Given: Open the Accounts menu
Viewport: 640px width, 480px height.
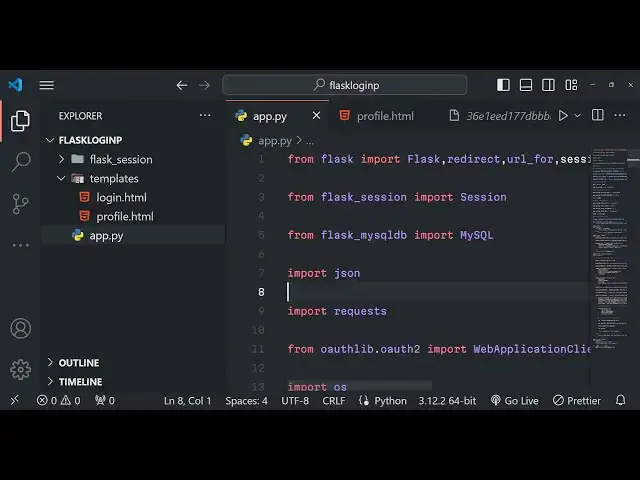Looking at the screenshot, I should [x=20, y=329].
